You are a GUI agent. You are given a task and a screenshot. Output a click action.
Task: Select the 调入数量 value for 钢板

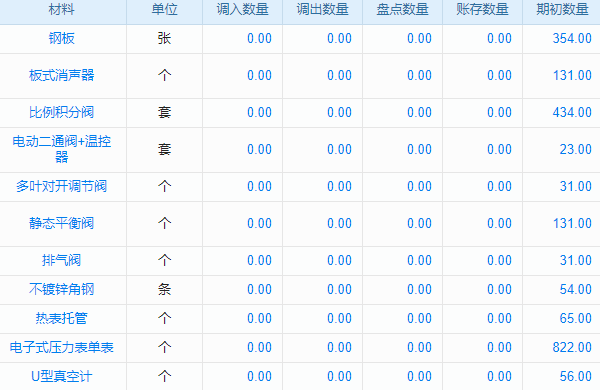click(x=259, y=38)
